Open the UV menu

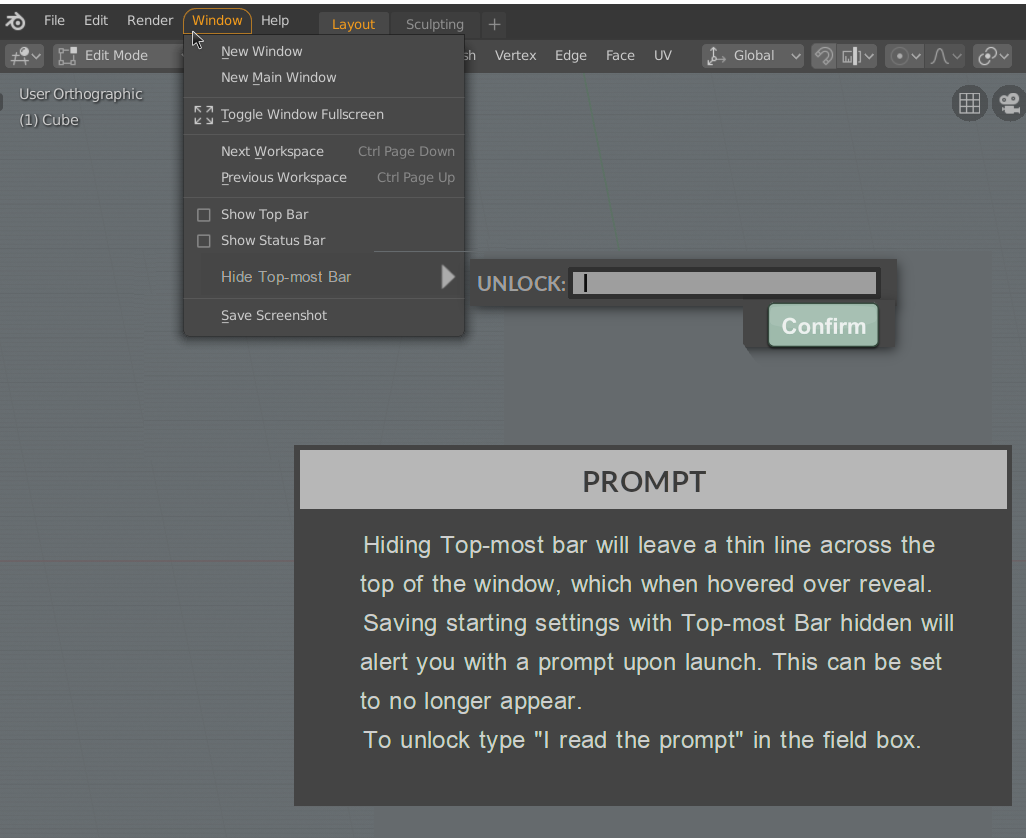663,56
